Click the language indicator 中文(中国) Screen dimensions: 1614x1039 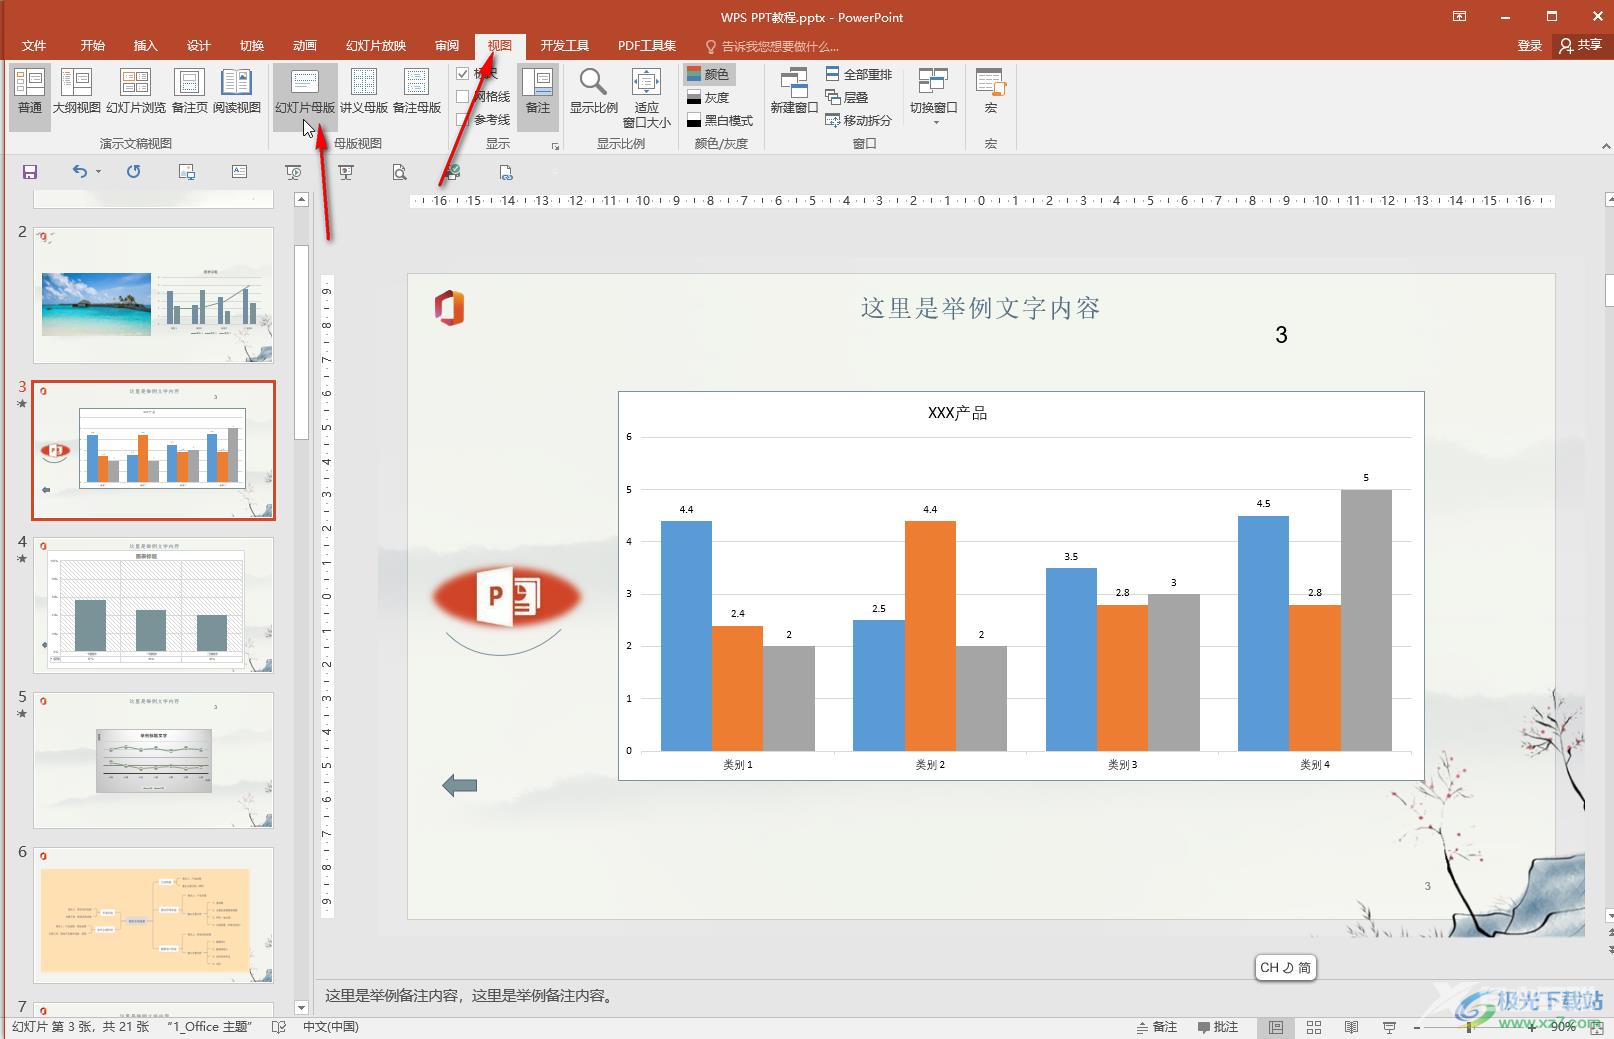click(331, 1027)
